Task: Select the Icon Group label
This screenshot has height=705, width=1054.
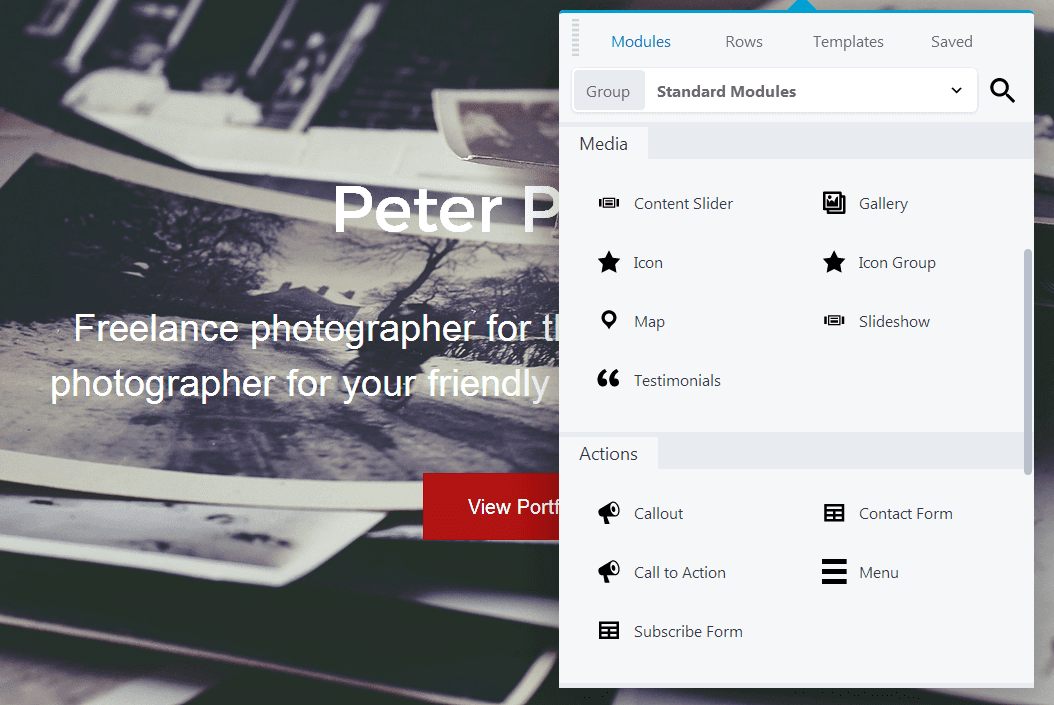Action: [x=897, y=263]
